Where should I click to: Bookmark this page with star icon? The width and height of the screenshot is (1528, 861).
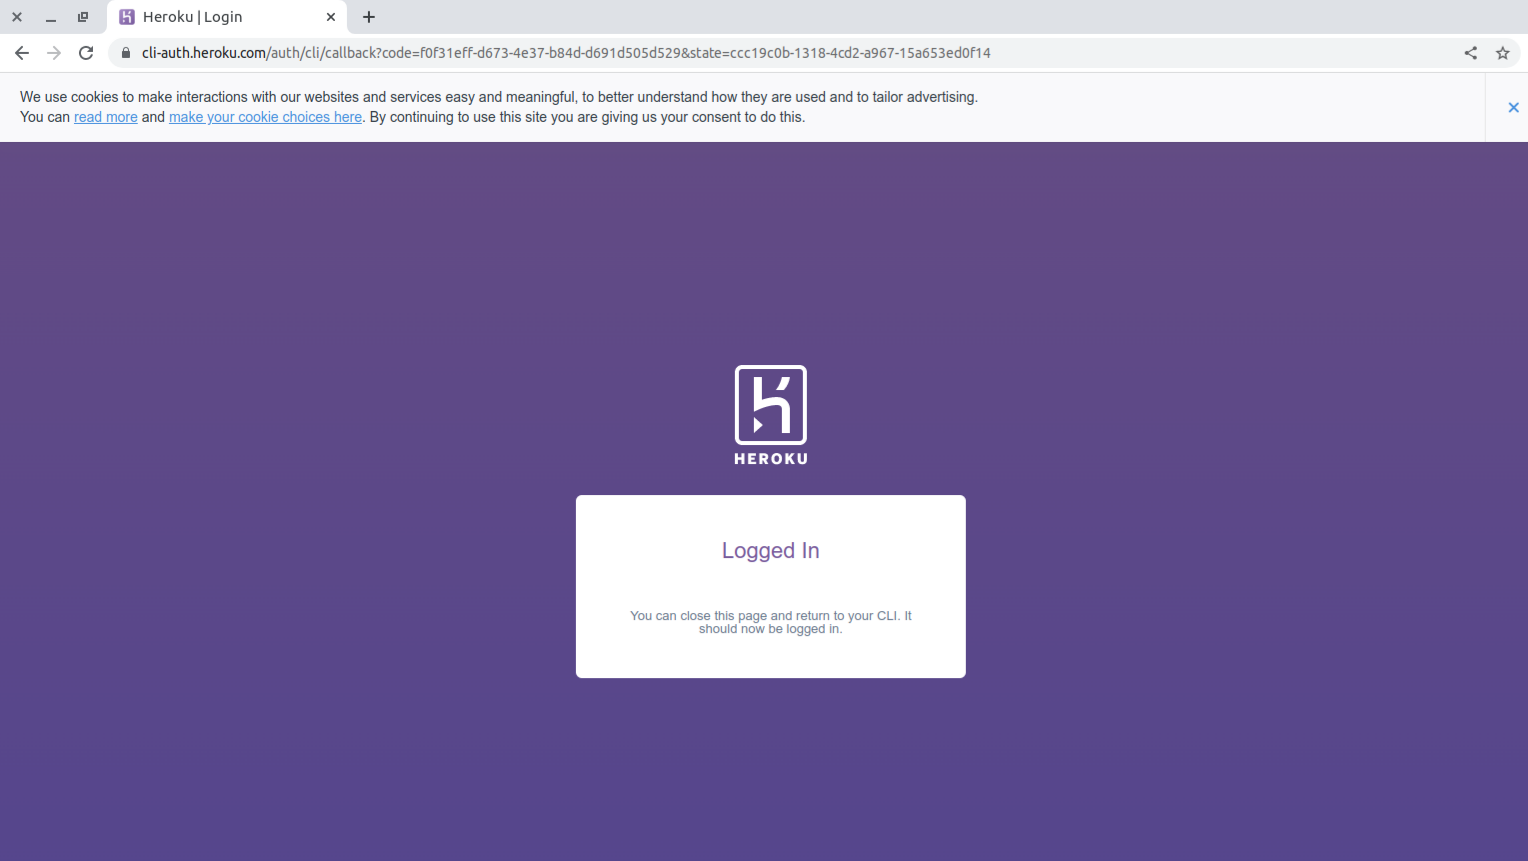point(1502,53)
